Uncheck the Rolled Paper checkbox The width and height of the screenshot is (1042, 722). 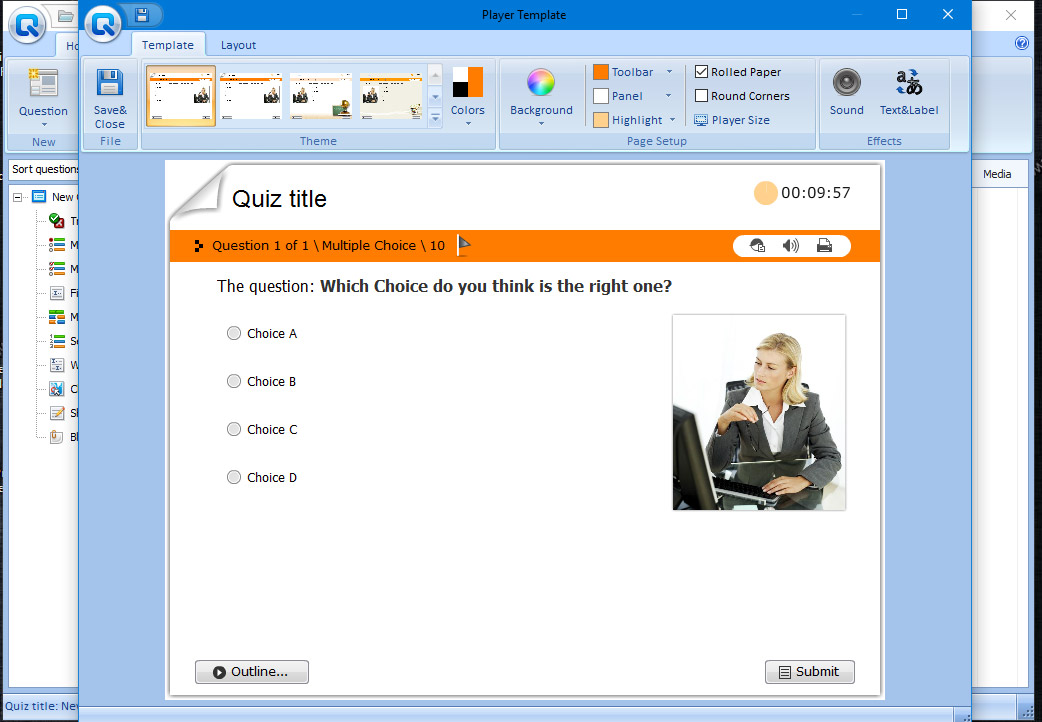point(701,72)
